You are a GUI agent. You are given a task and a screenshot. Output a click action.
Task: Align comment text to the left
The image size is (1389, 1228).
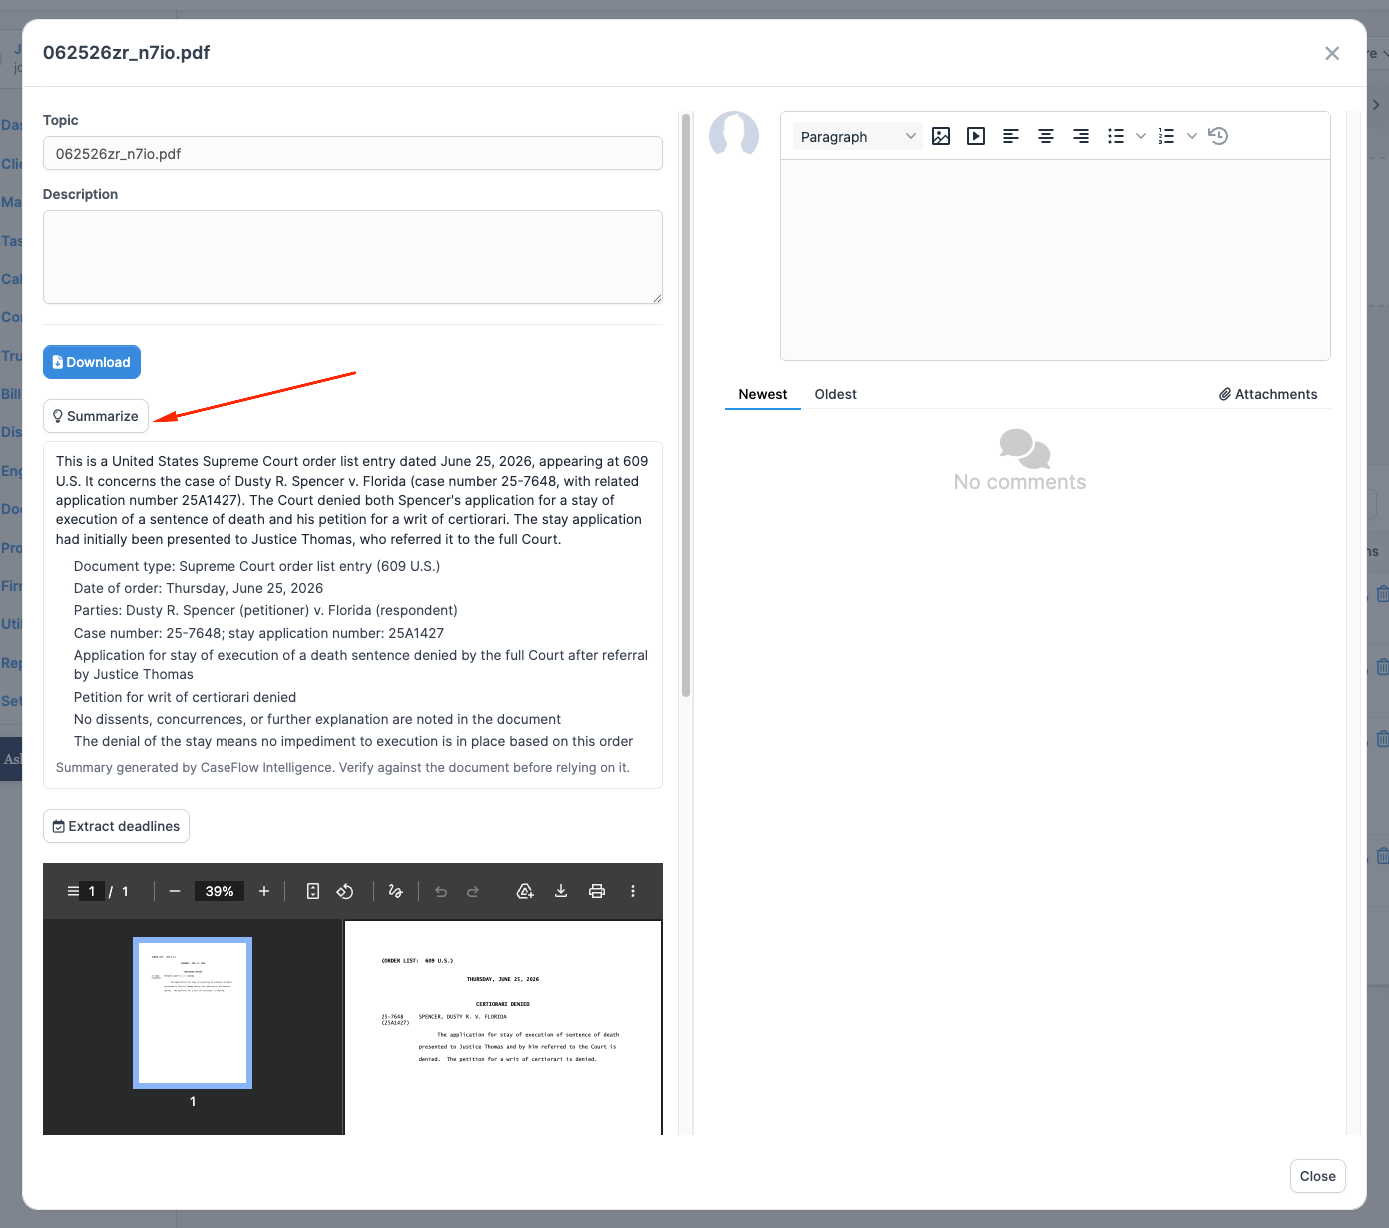click(x=1011, y=136)
